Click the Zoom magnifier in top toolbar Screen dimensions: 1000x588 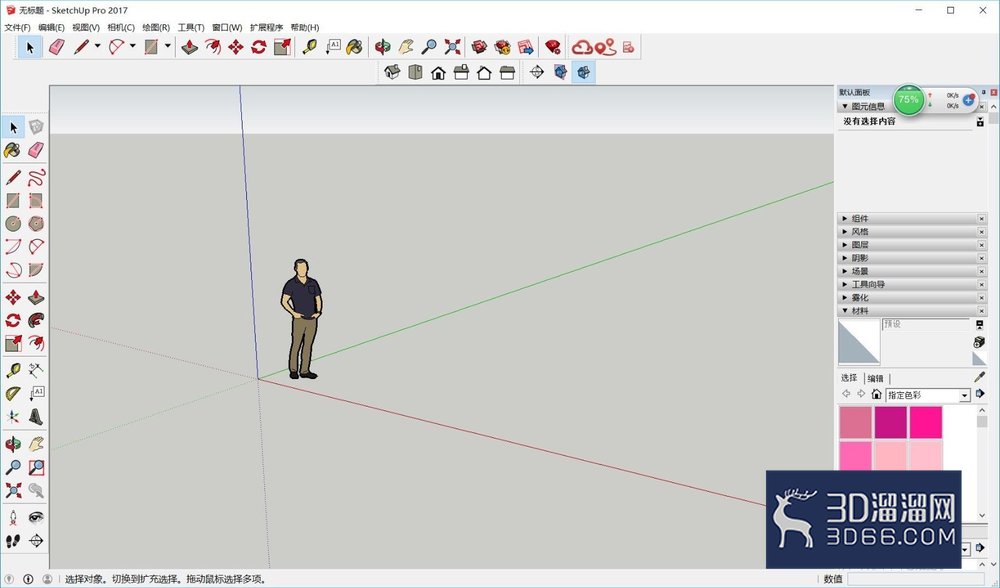(x=429, y=47)
